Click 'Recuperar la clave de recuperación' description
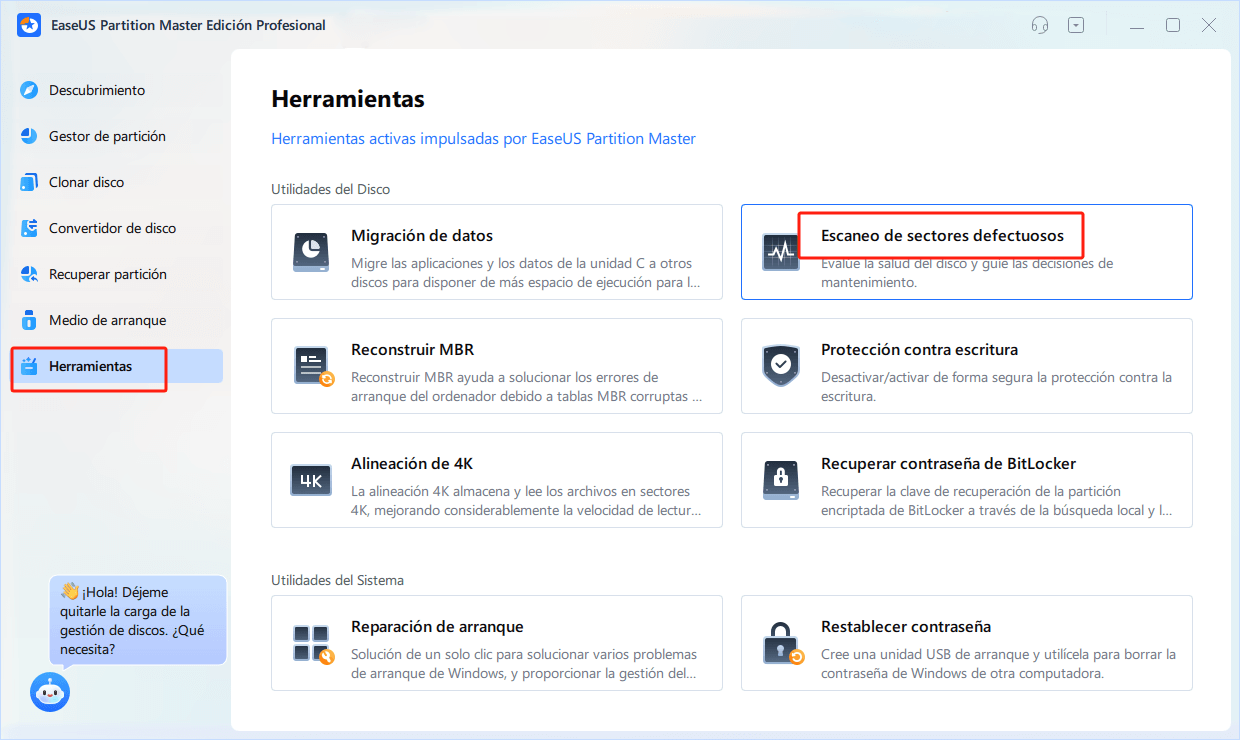This screenshot has width=1240, height=740. 996,501
